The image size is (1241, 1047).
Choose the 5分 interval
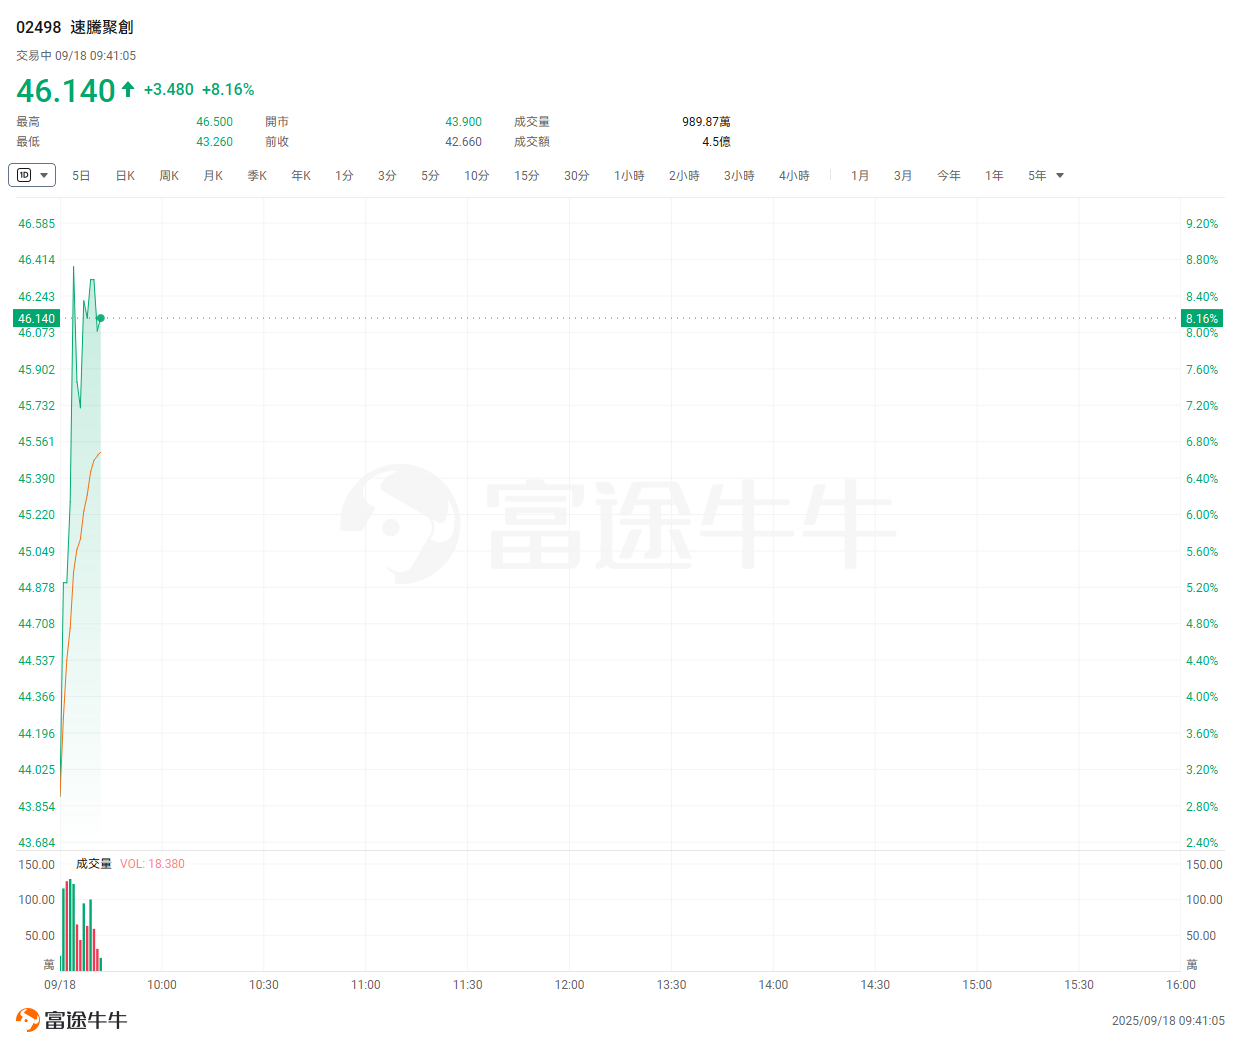pyautogui.click(x=430, y=176)
